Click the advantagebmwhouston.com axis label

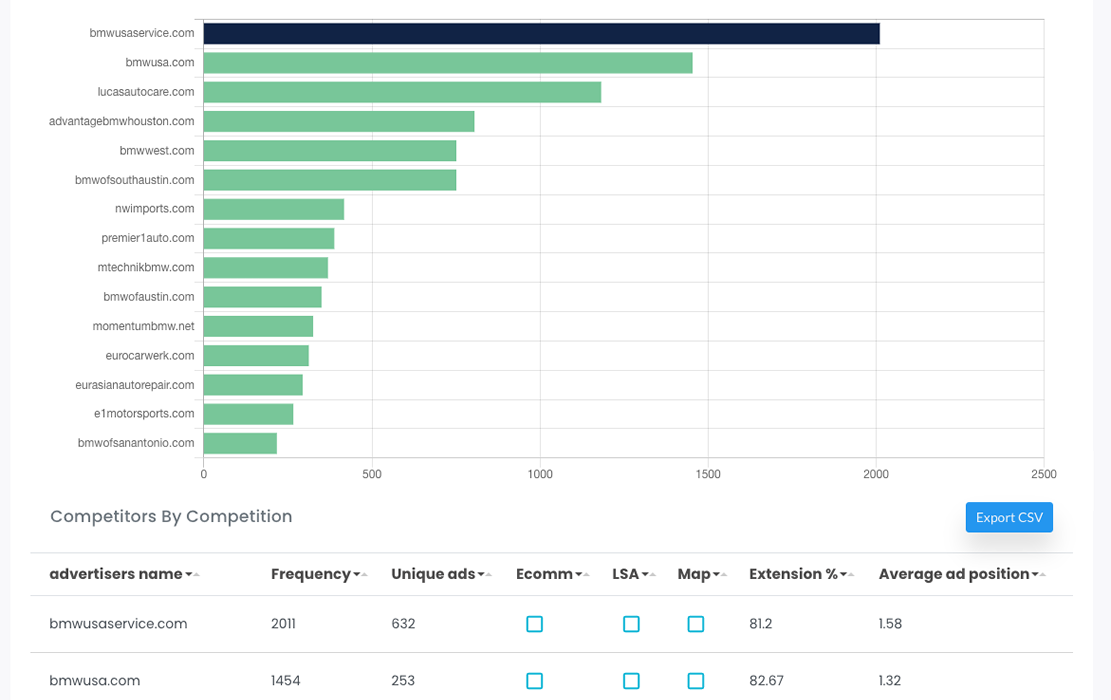121,121
